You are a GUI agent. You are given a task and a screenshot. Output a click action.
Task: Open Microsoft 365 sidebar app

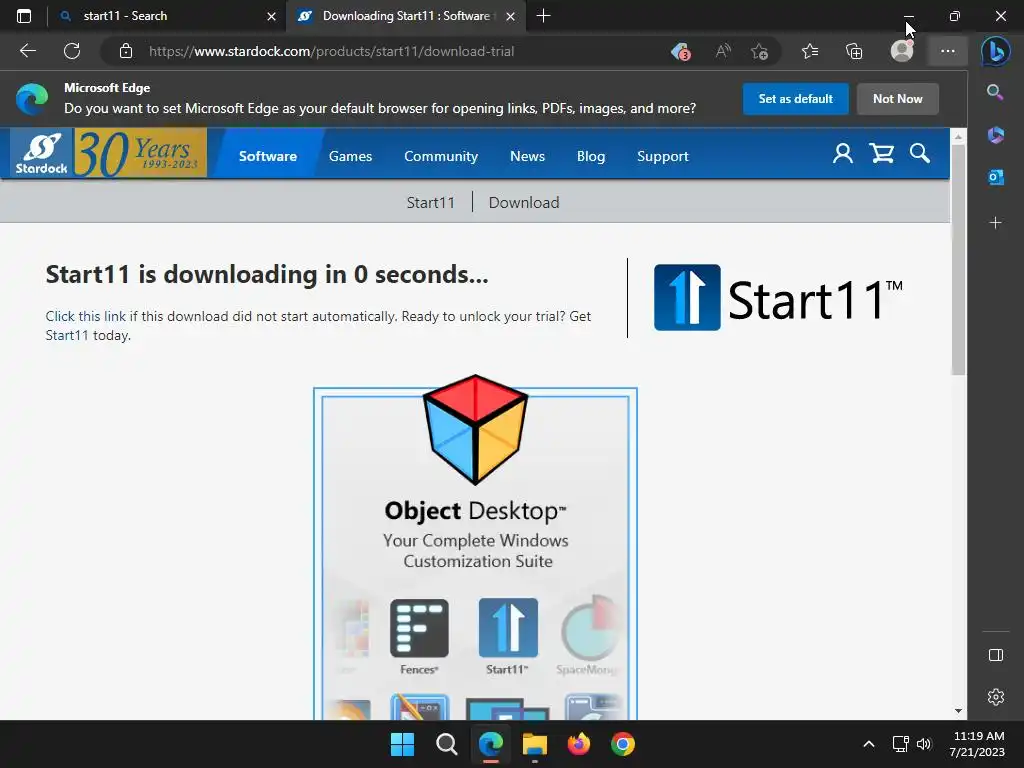(995, 135)
